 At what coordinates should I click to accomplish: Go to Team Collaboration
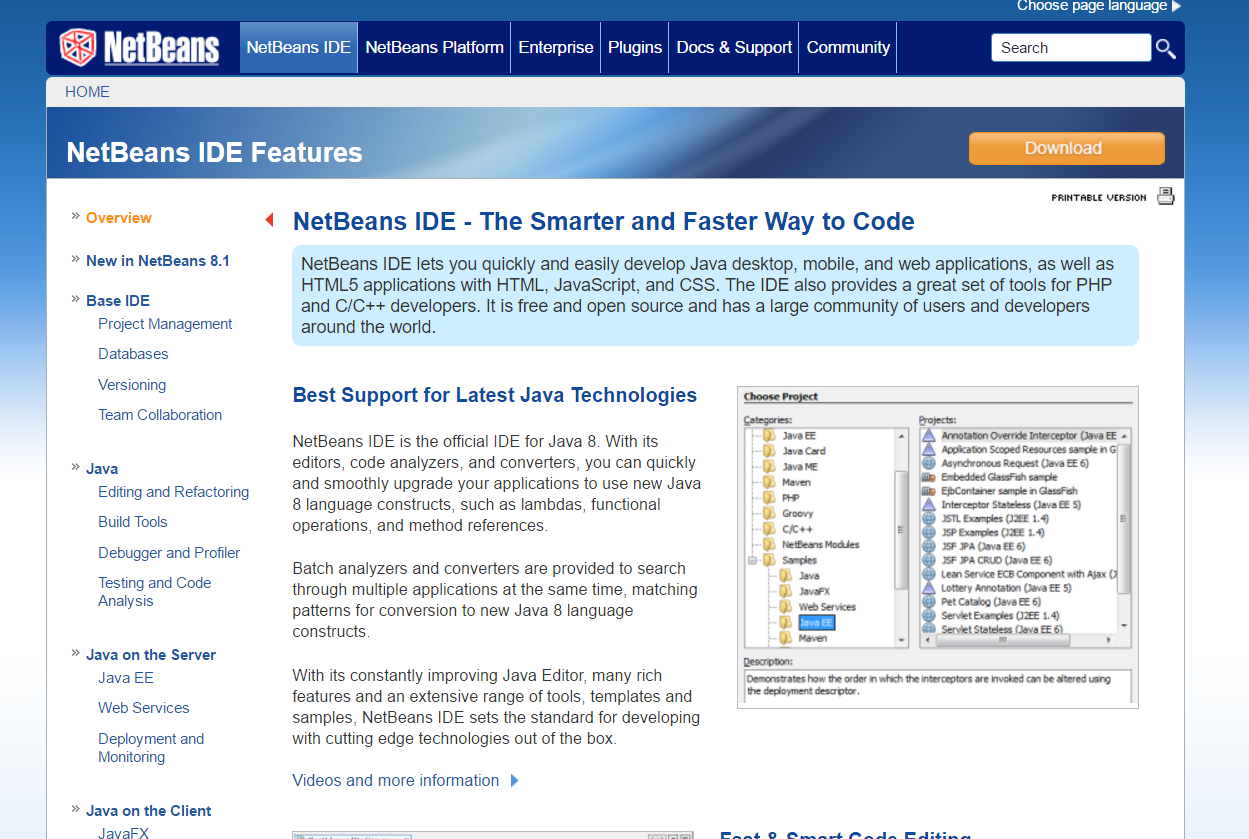pyautogui.click(x=160, y=415)
